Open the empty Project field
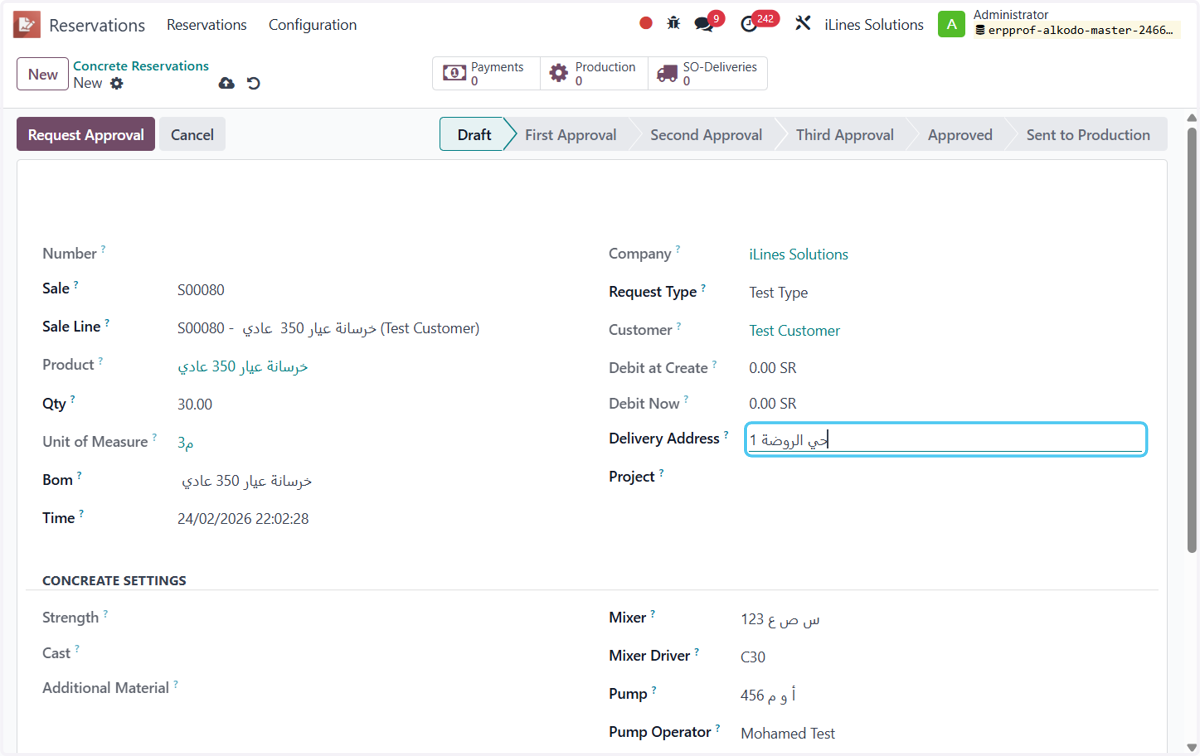This screenshot has height=756, width=1200. (946, 478)
